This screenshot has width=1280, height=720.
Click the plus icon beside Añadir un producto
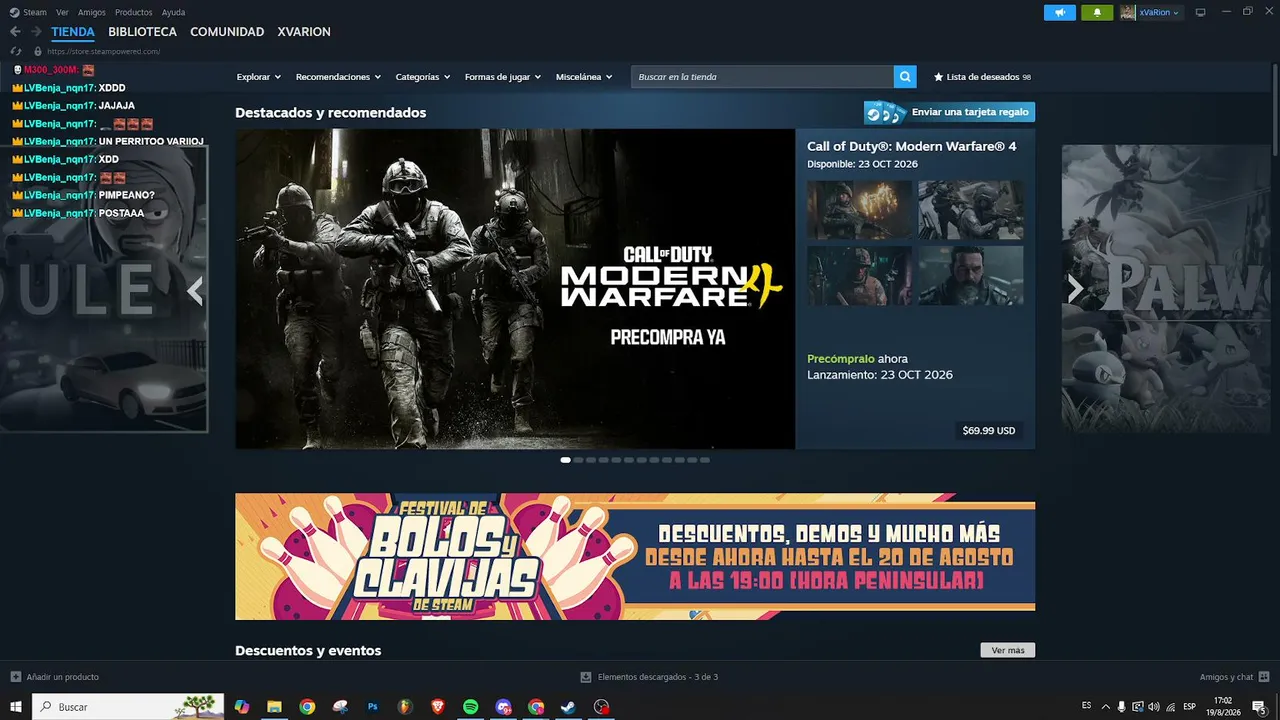[15, 677]
